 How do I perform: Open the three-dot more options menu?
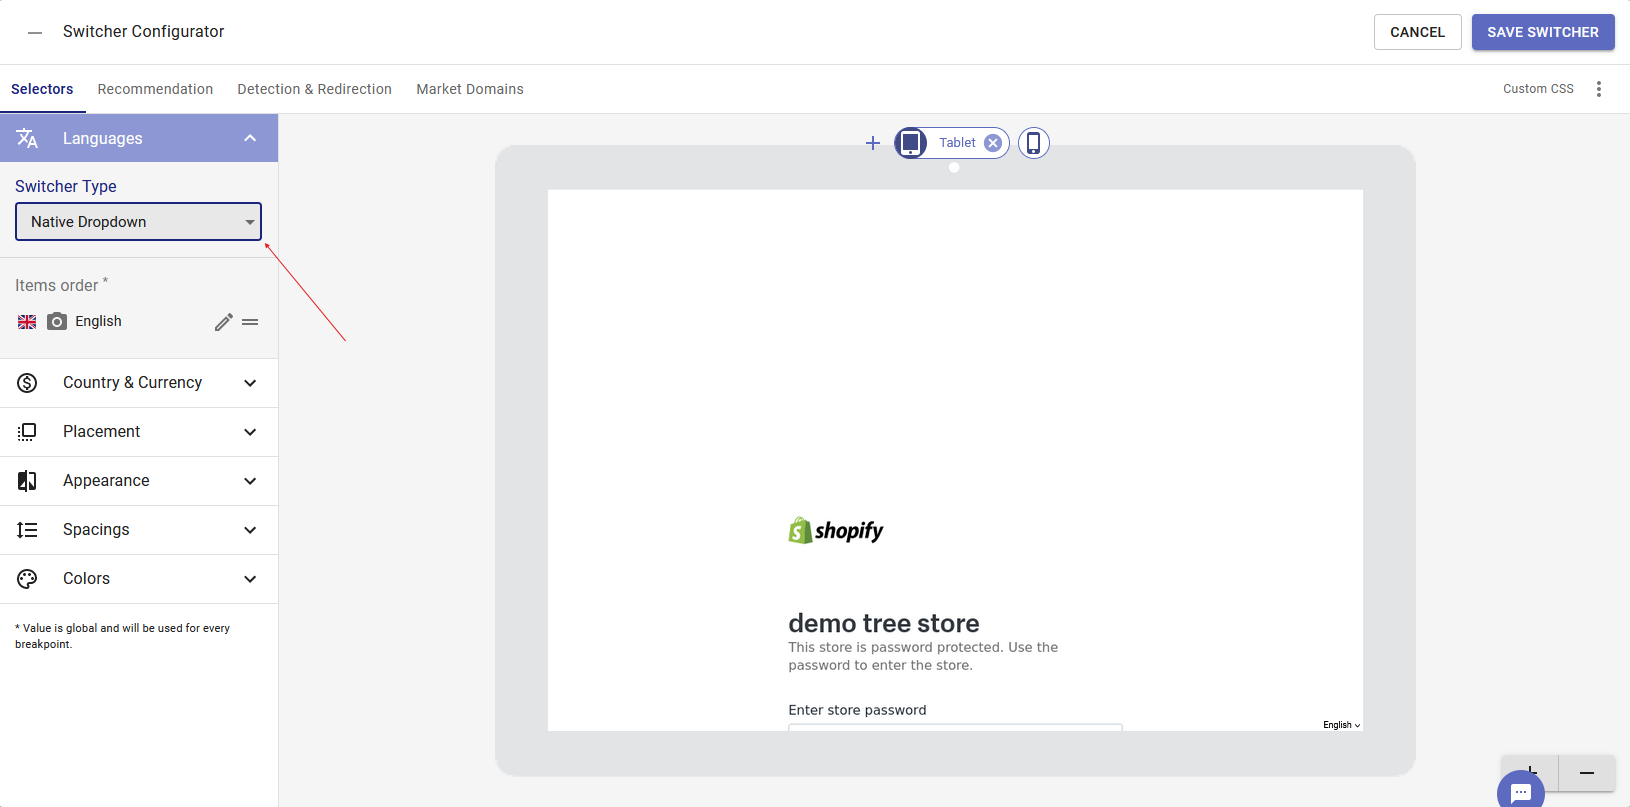pos(1599,89)
